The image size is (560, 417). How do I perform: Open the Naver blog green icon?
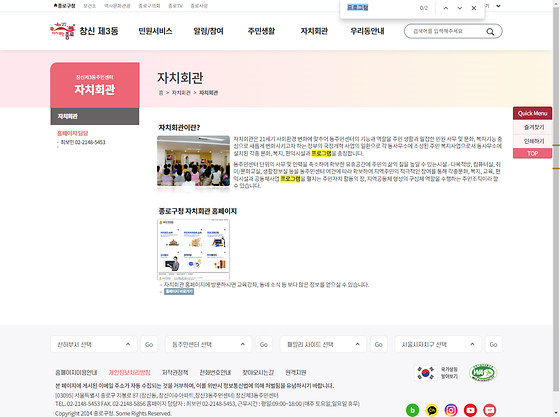[x=412, y=410]
